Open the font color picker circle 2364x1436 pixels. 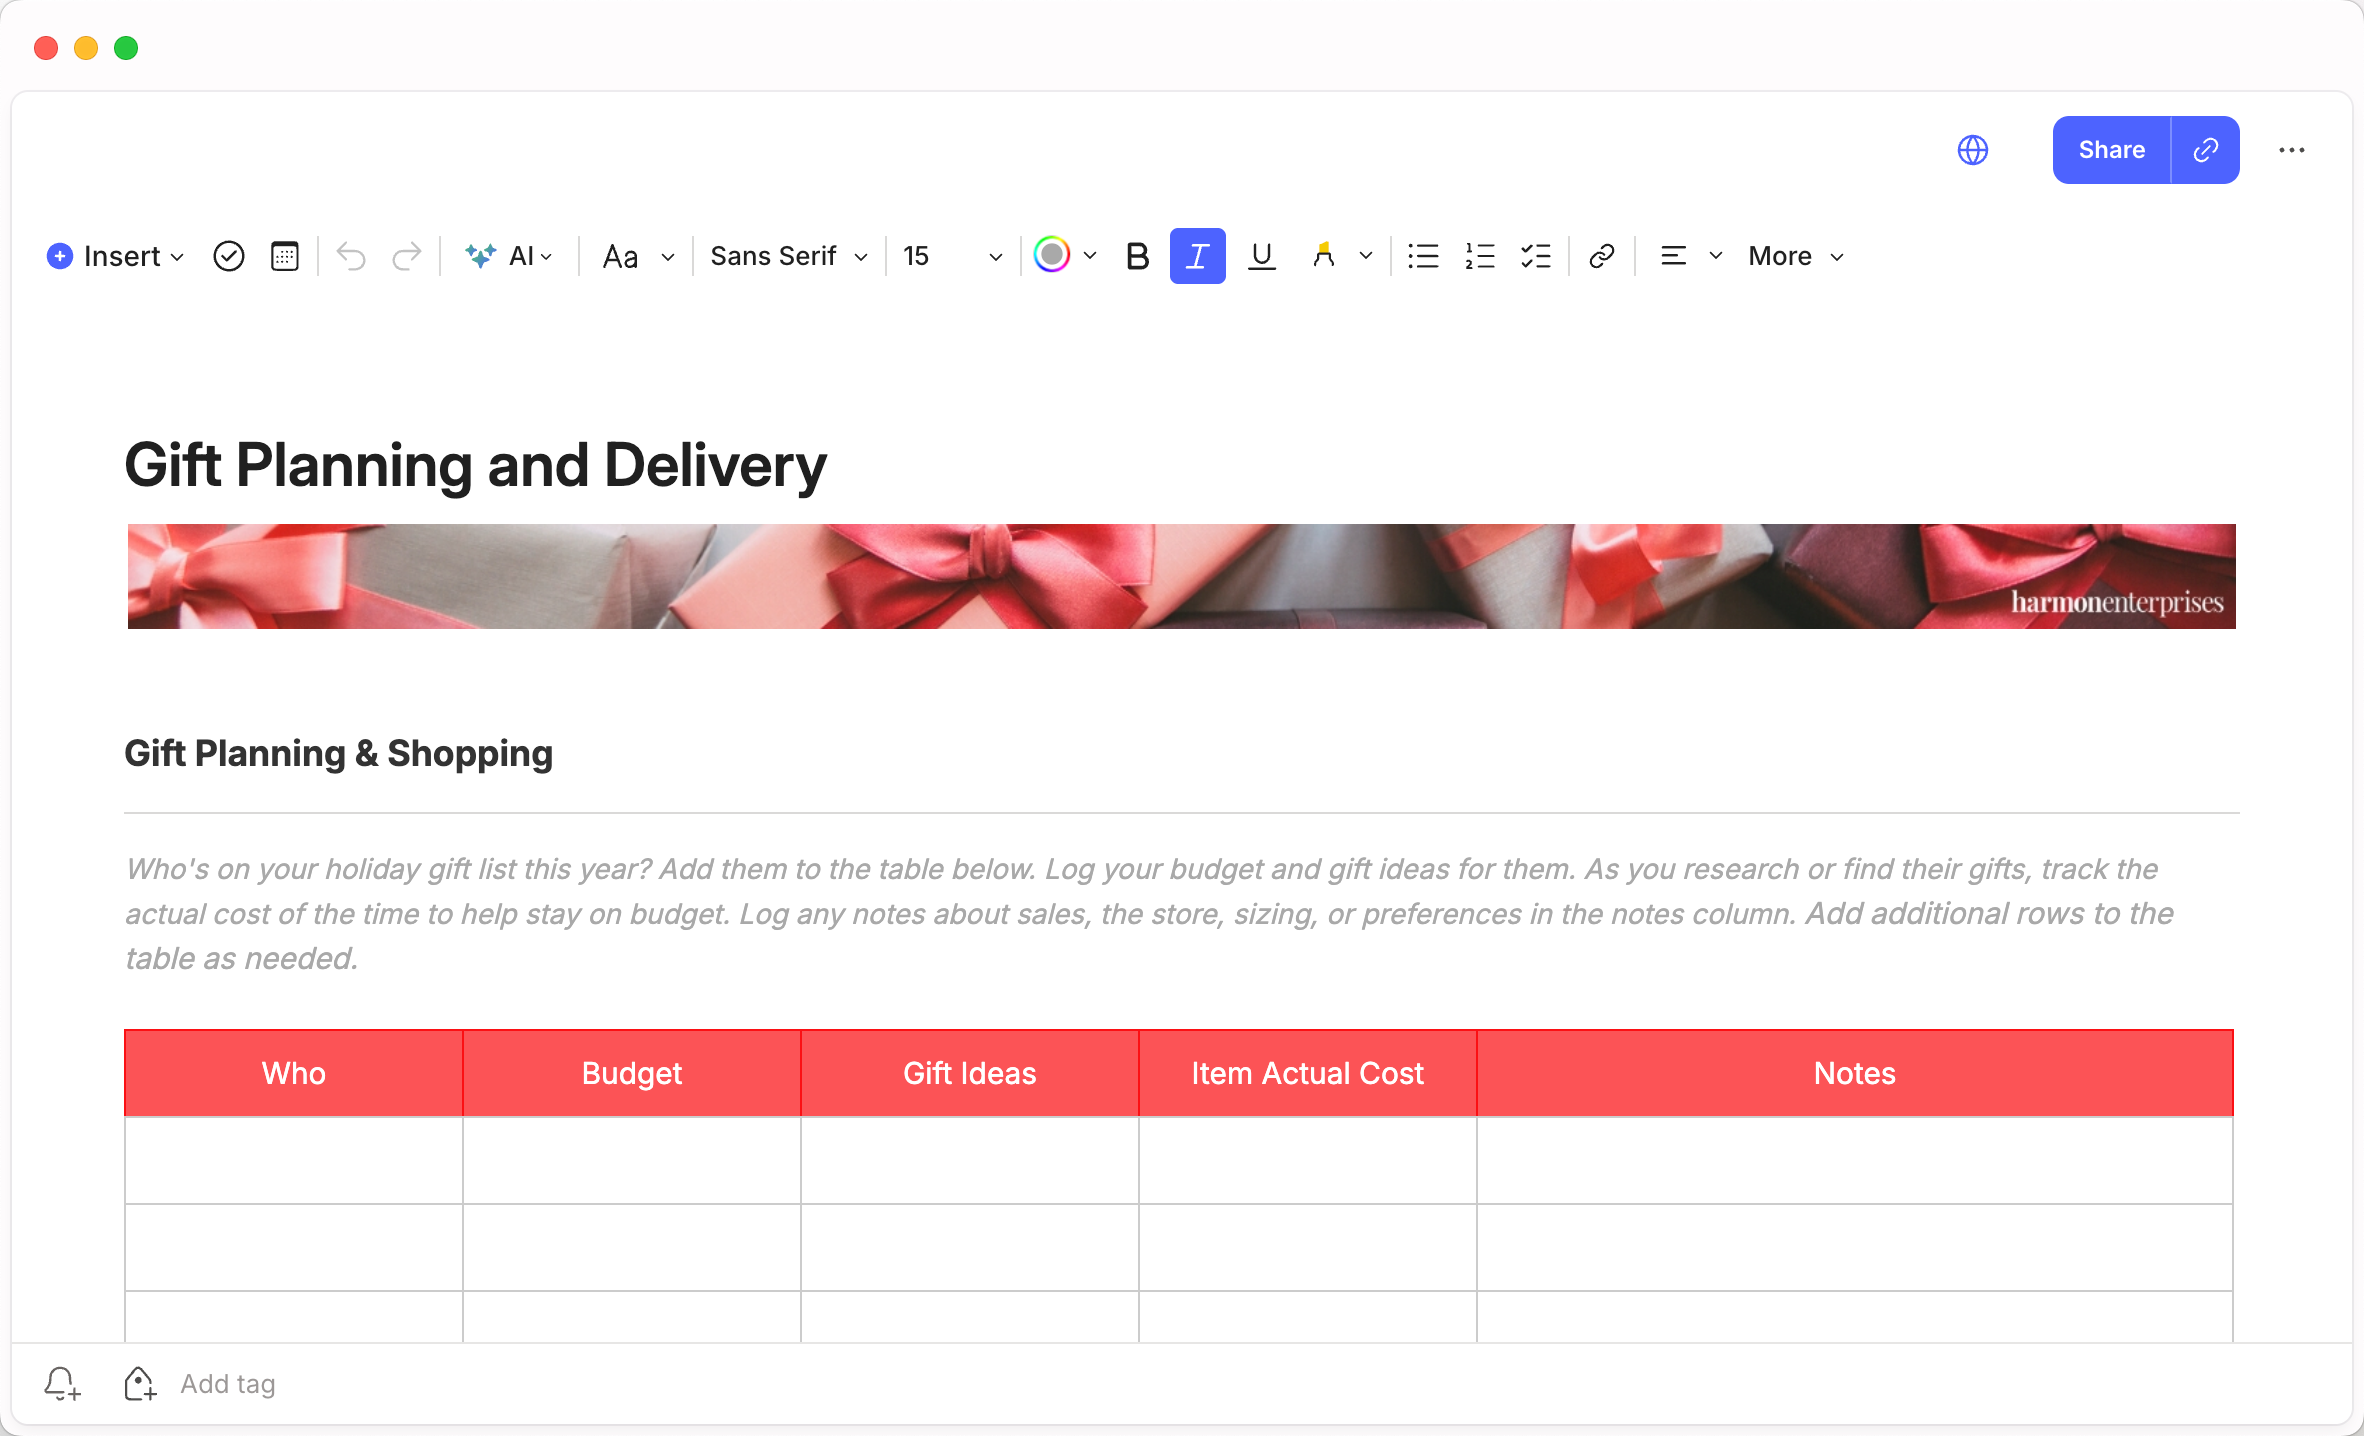tap(1052, 255)
